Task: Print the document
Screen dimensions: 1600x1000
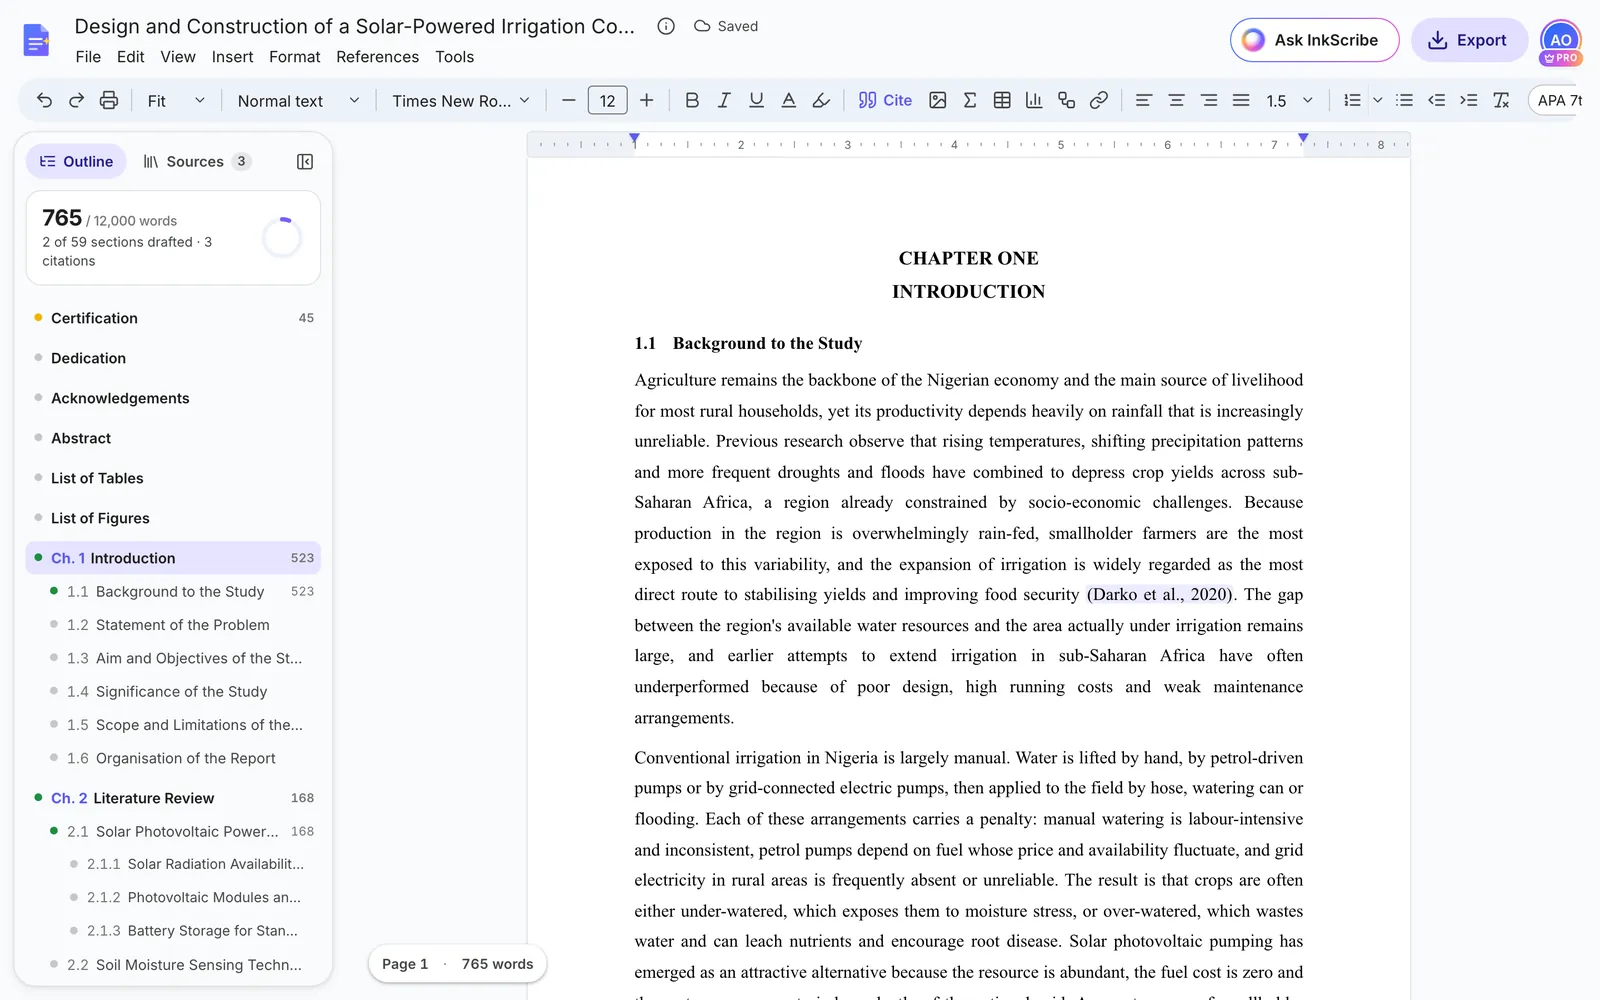Action: pos(109,100)
